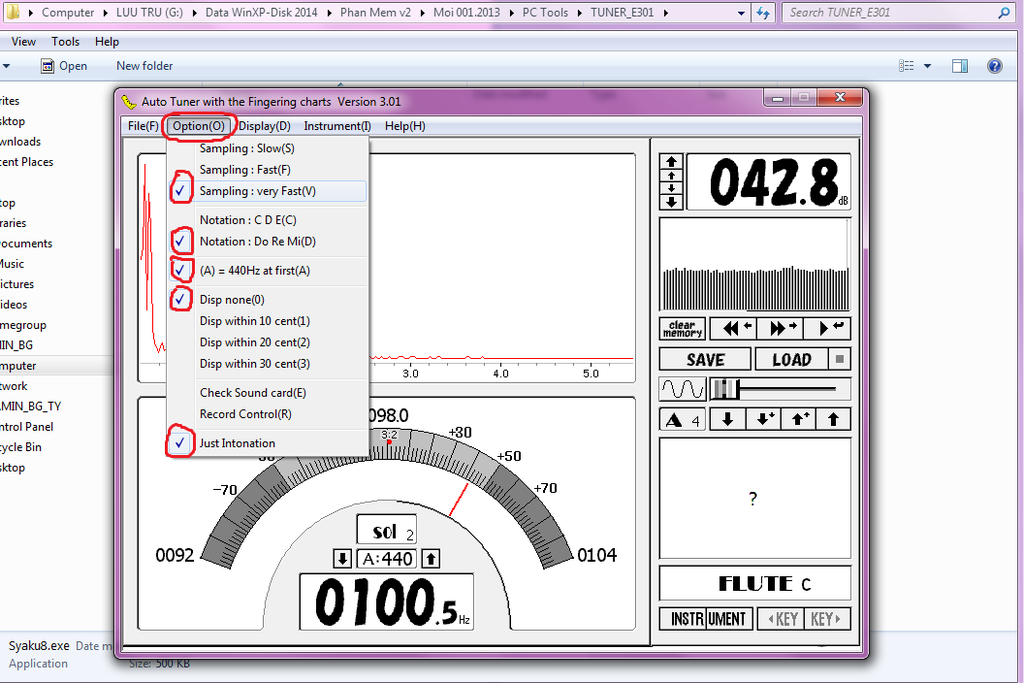Choose Disp within 10 cent(1)
The width and height of the screenshot is (1024, 683).
(254, 321)
